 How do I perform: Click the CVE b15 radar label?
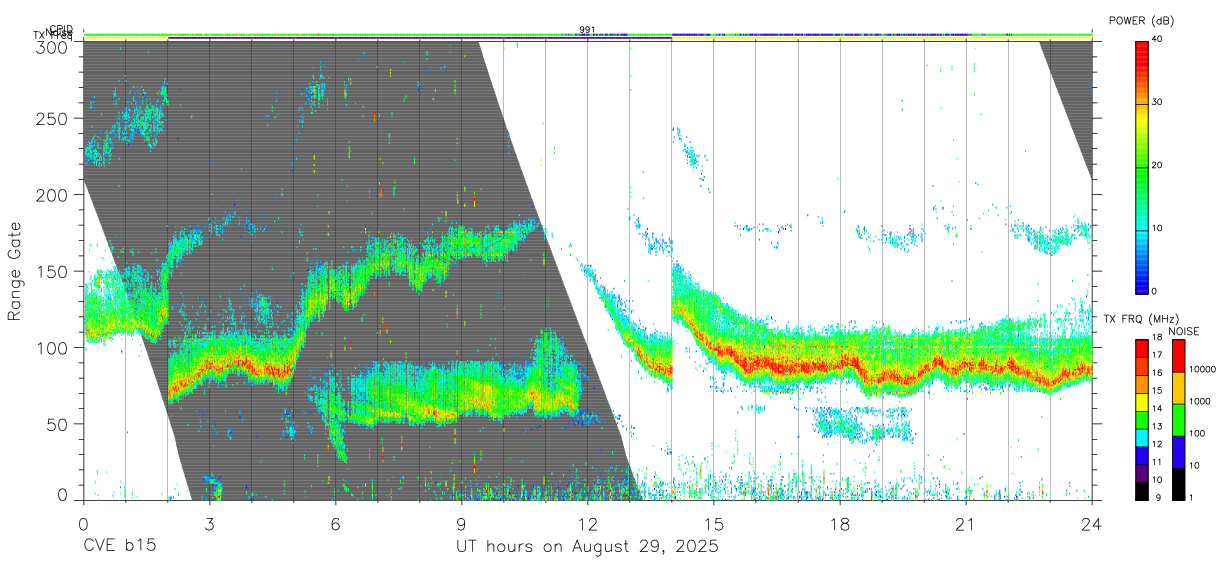(x=119, y=547)
